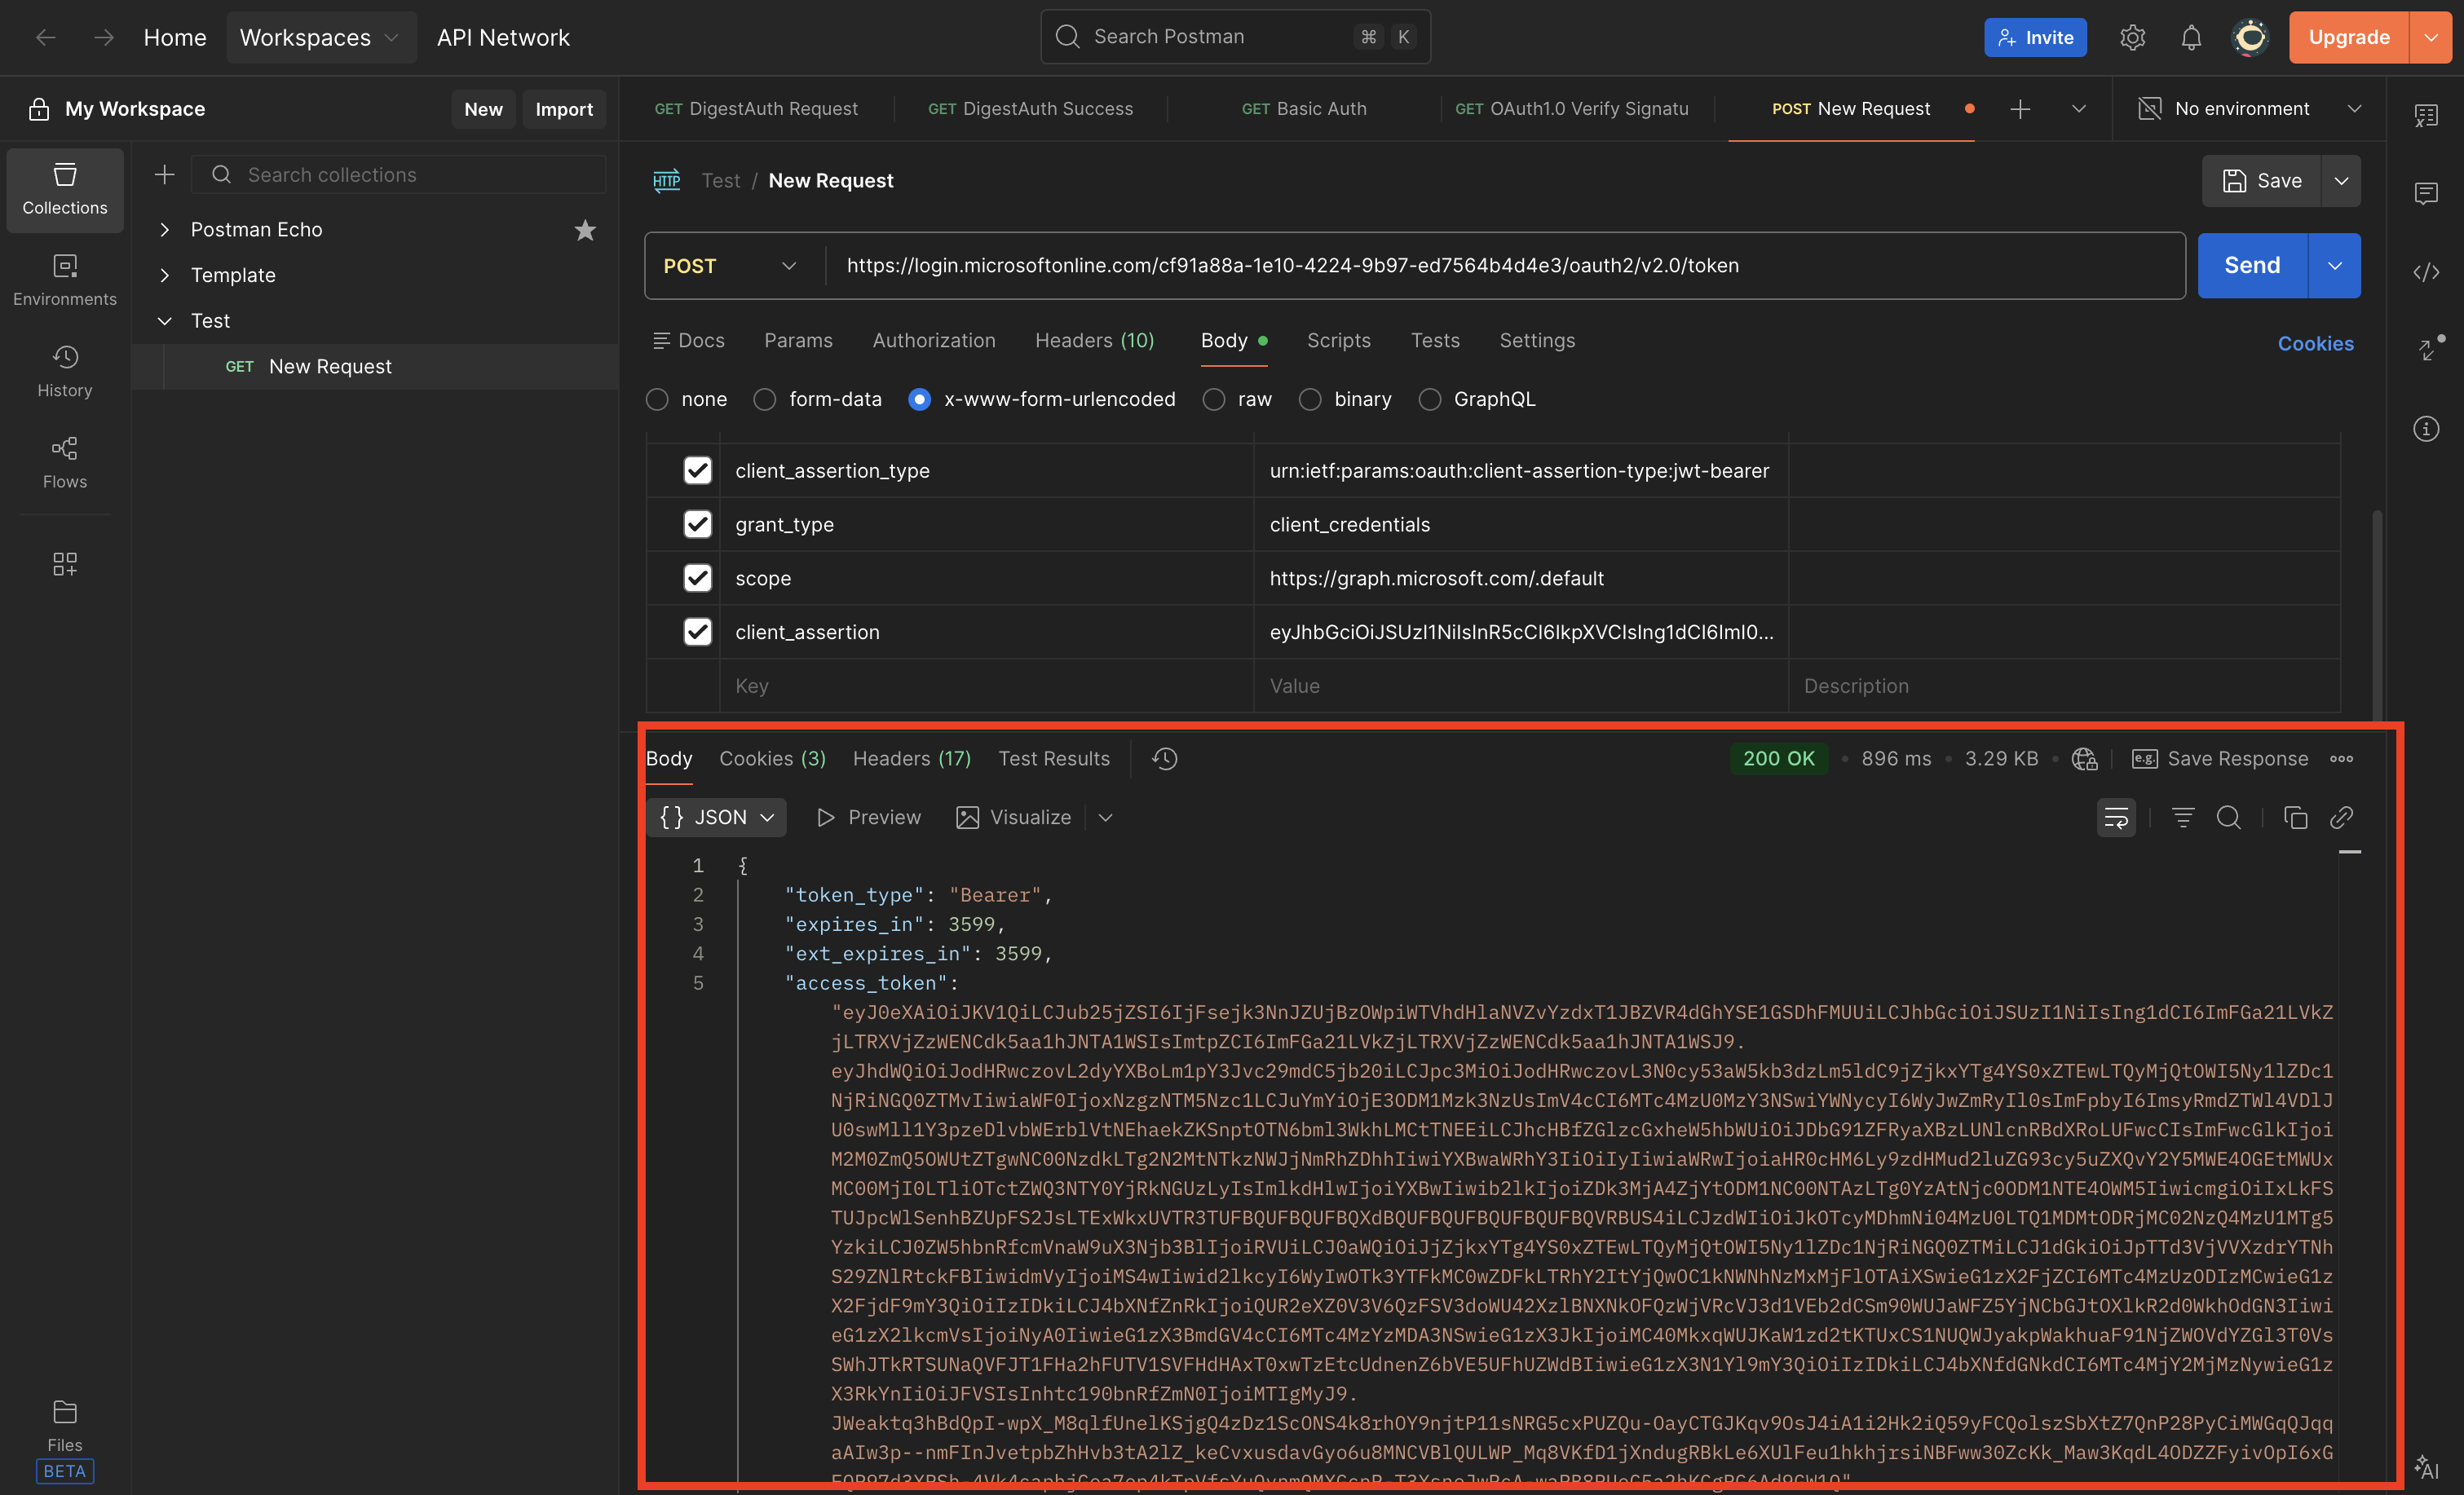2464x1495 pixels.
Task: Expand the Postman Echo collection
Action: tap(164, 230)
